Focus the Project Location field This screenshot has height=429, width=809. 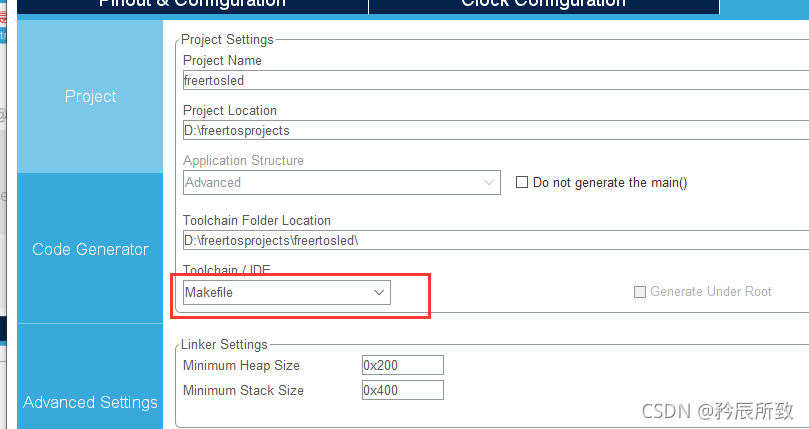(x=495, y=130)
